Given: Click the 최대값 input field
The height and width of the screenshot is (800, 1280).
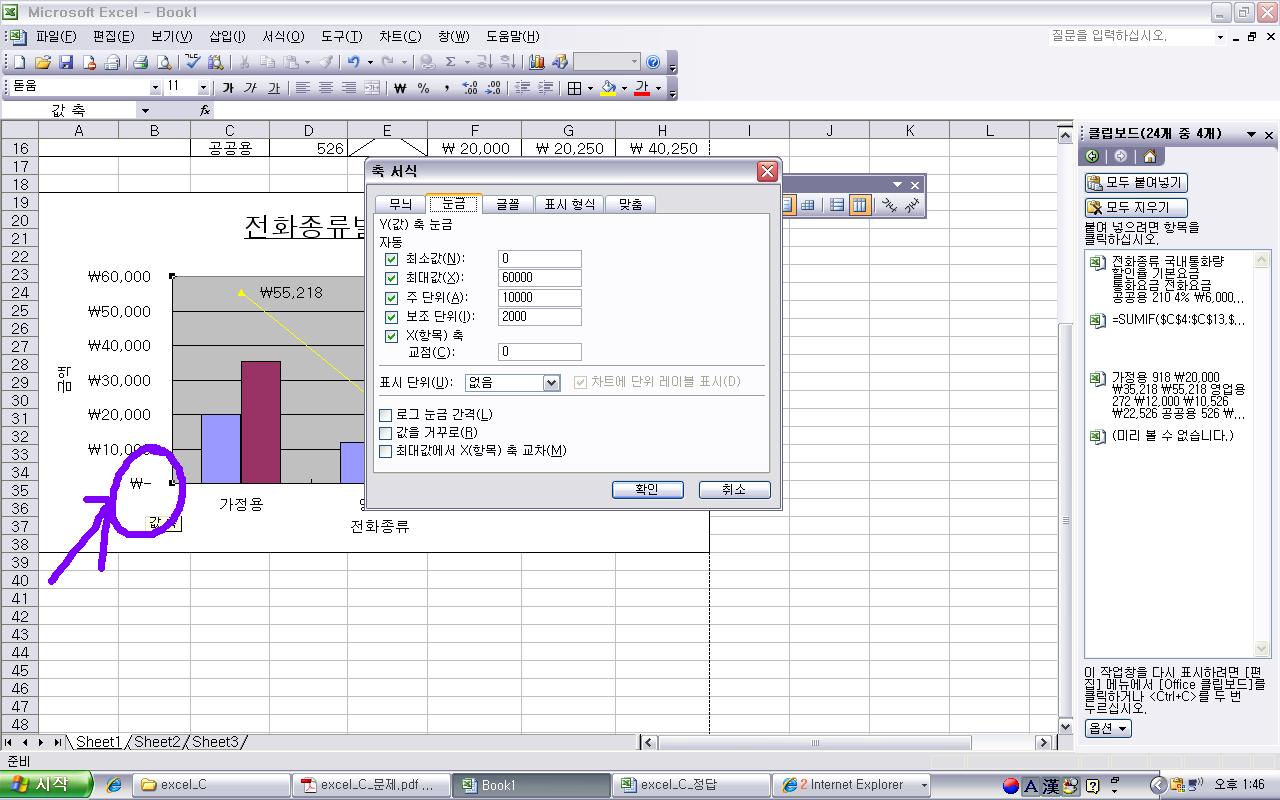Looking at the screenshot, I should [539, 278].
